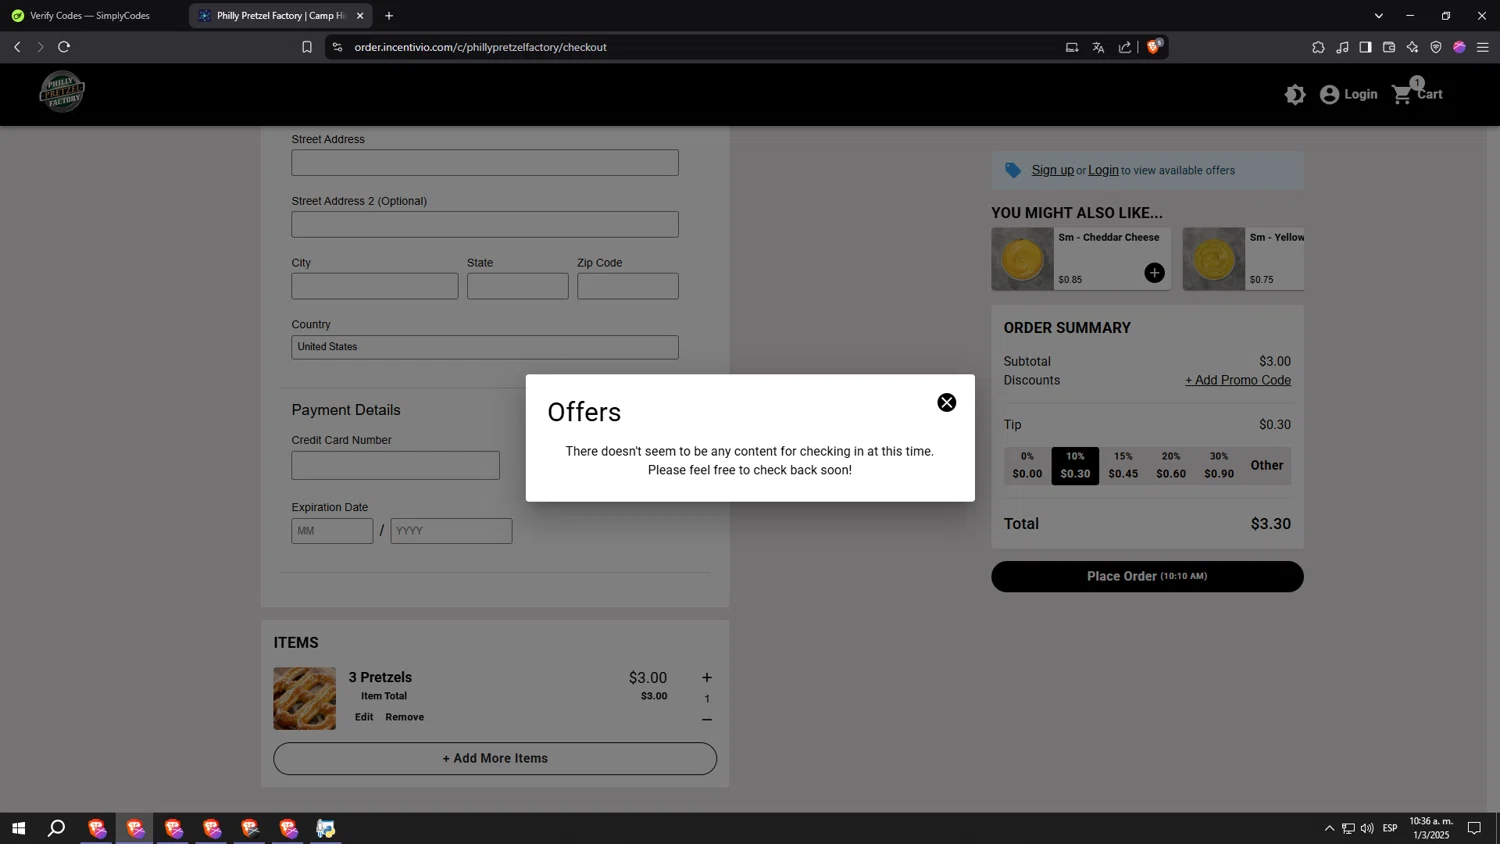Screen dimensions: 1500x844
Task: Switch to Verify Codes — SimplyCodes tab
Action: click(92, 15)
